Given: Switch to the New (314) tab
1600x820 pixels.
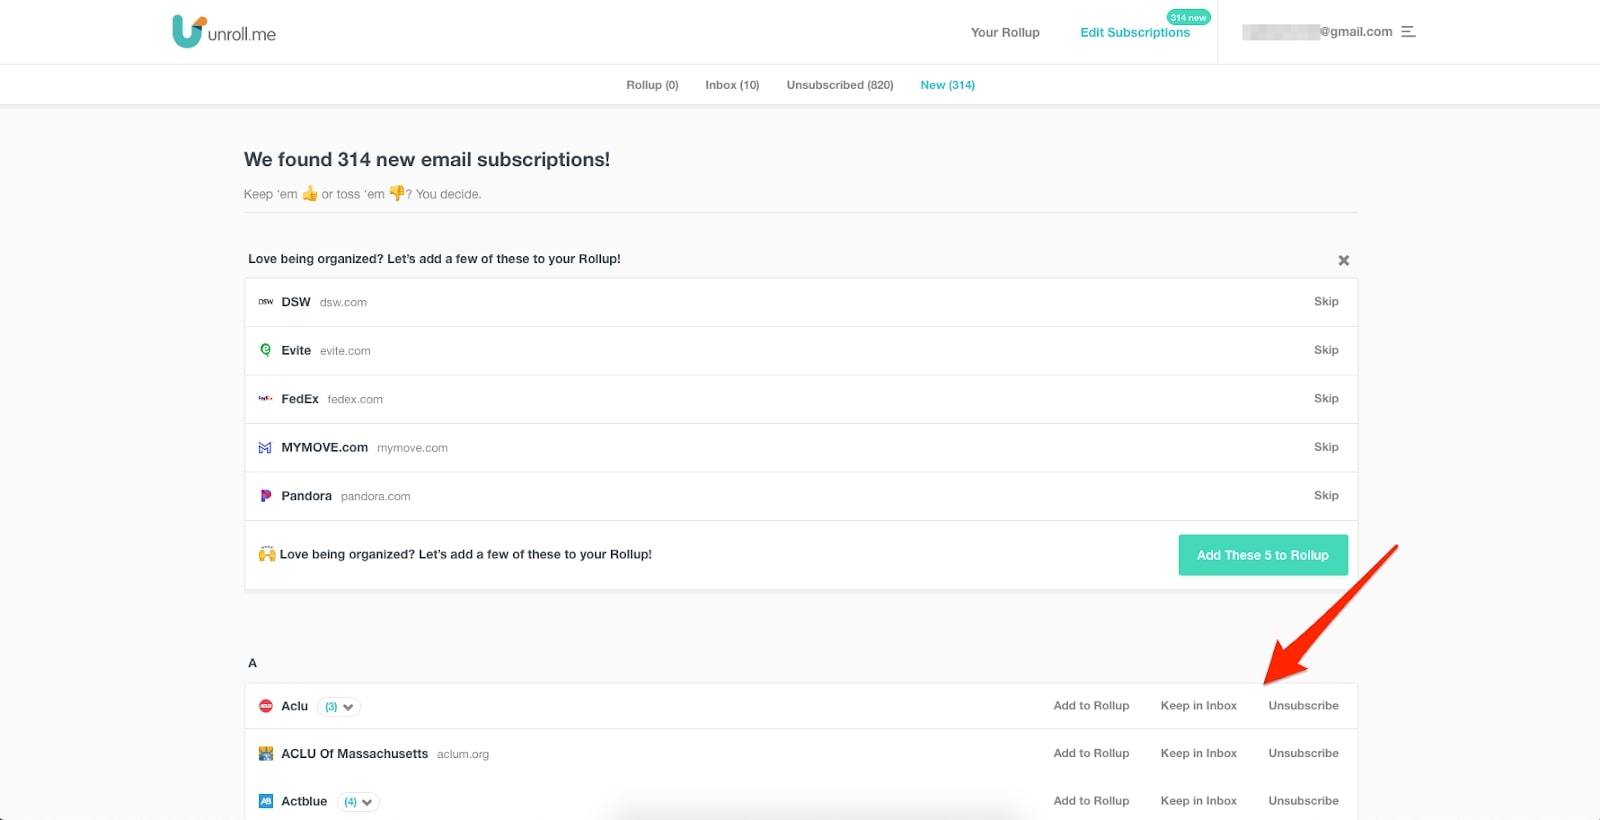Looking at the screenshot, I should point(947,85).
